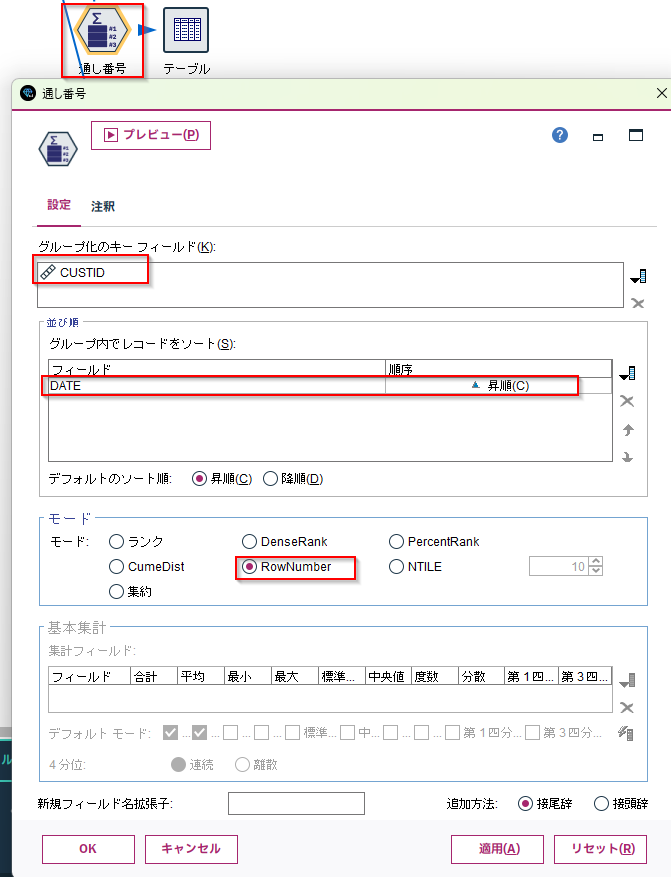The image size is (671, 877).
Task: Choose 昇順 as default sort order
Action: click(x=199, y=479)
